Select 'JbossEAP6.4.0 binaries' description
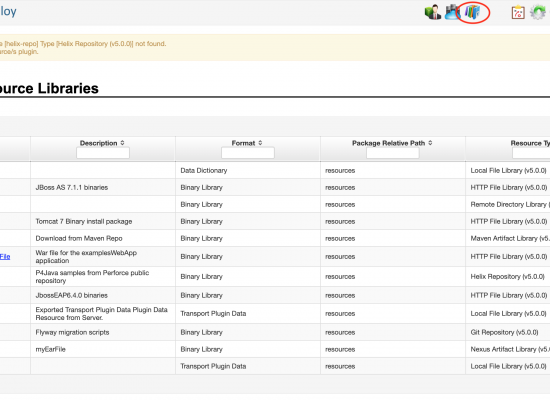The height and width of the screenshot is (400, 550). pos(72,295)
